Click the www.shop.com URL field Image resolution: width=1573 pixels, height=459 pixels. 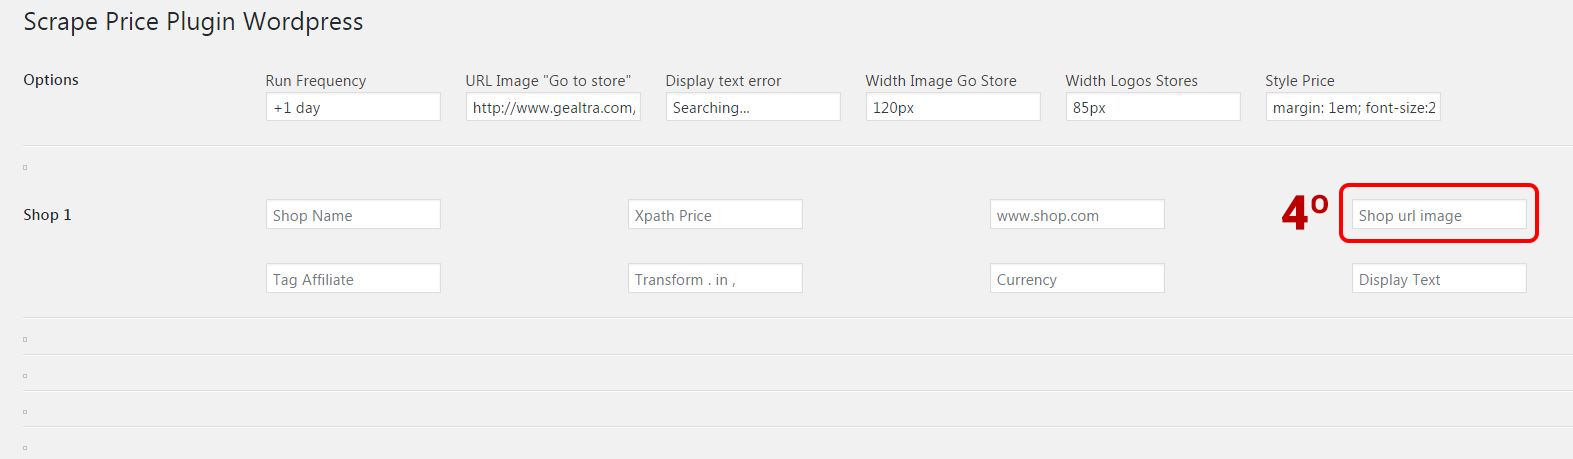pos(1077,215)
